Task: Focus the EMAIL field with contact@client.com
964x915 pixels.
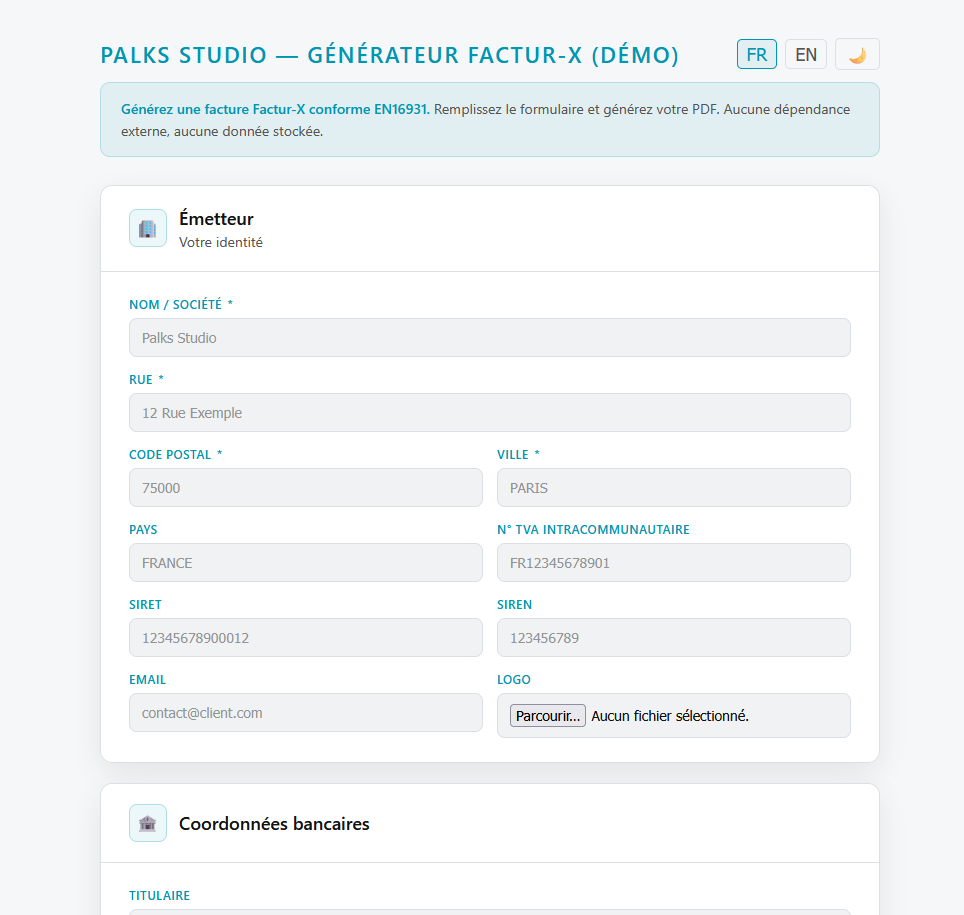Action: pyautogui.click(x=305, y=712)
